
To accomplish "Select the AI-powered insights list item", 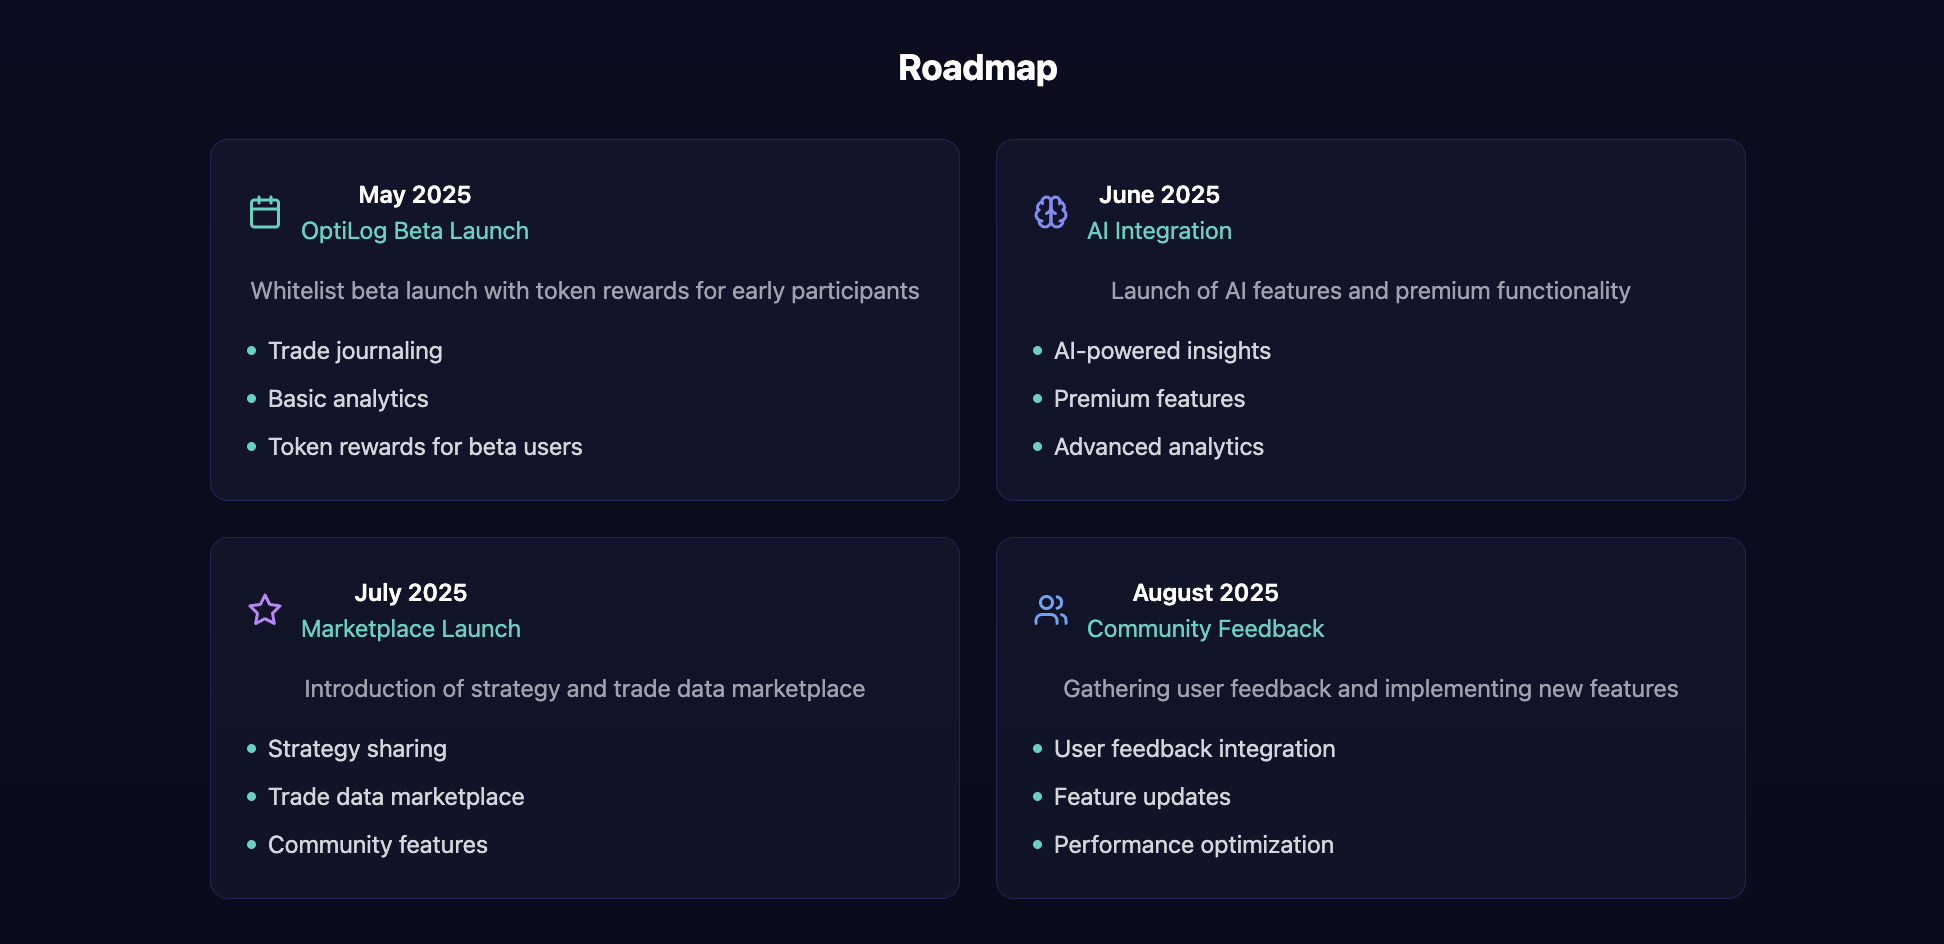I will [x=1162, y=351].
